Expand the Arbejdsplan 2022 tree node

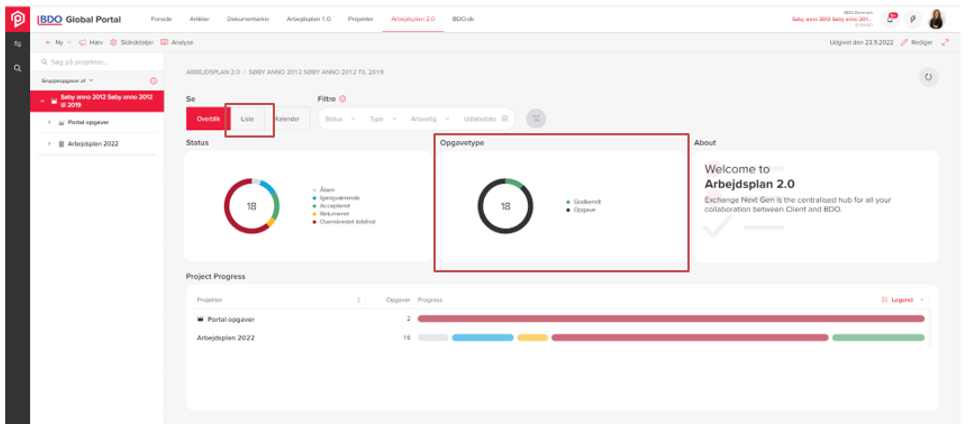pyautogui.click(x=49, y=144)
